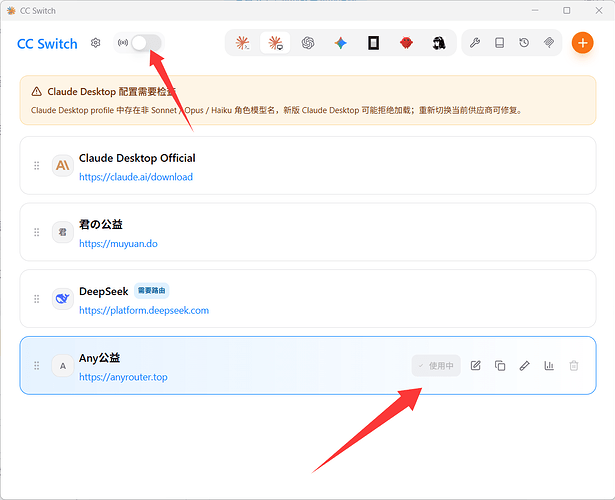This screenshot has height=500, width=615.
Task: Open the https://anyrouter.top link
Action: [x=123, y=377]
